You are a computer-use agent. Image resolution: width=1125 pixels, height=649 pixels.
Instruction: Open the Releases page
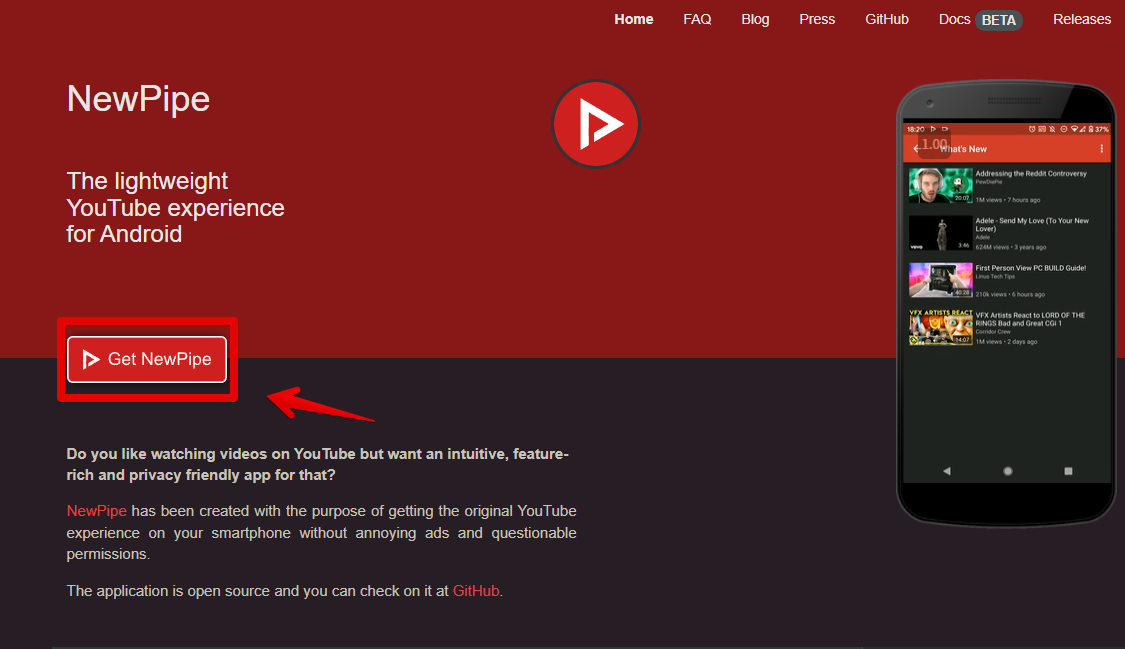(1081, 19)
